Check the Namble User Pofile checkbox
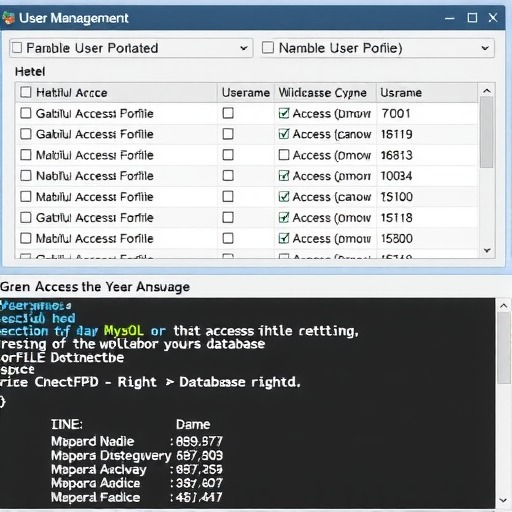Image resolution: width=512 pixels, height=512 pixels. (x=268, y=48)
